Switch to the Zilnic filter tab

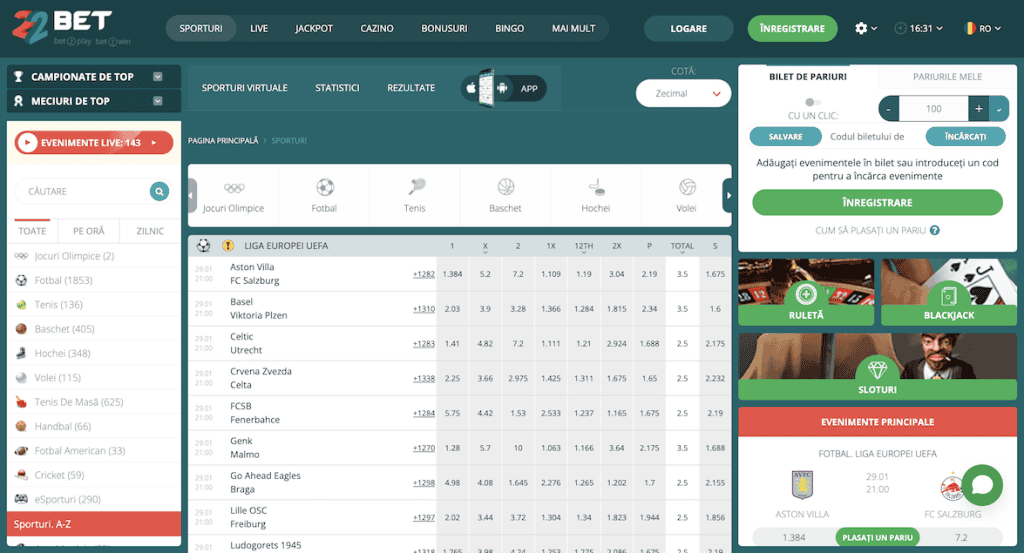(x=150, y=231)
